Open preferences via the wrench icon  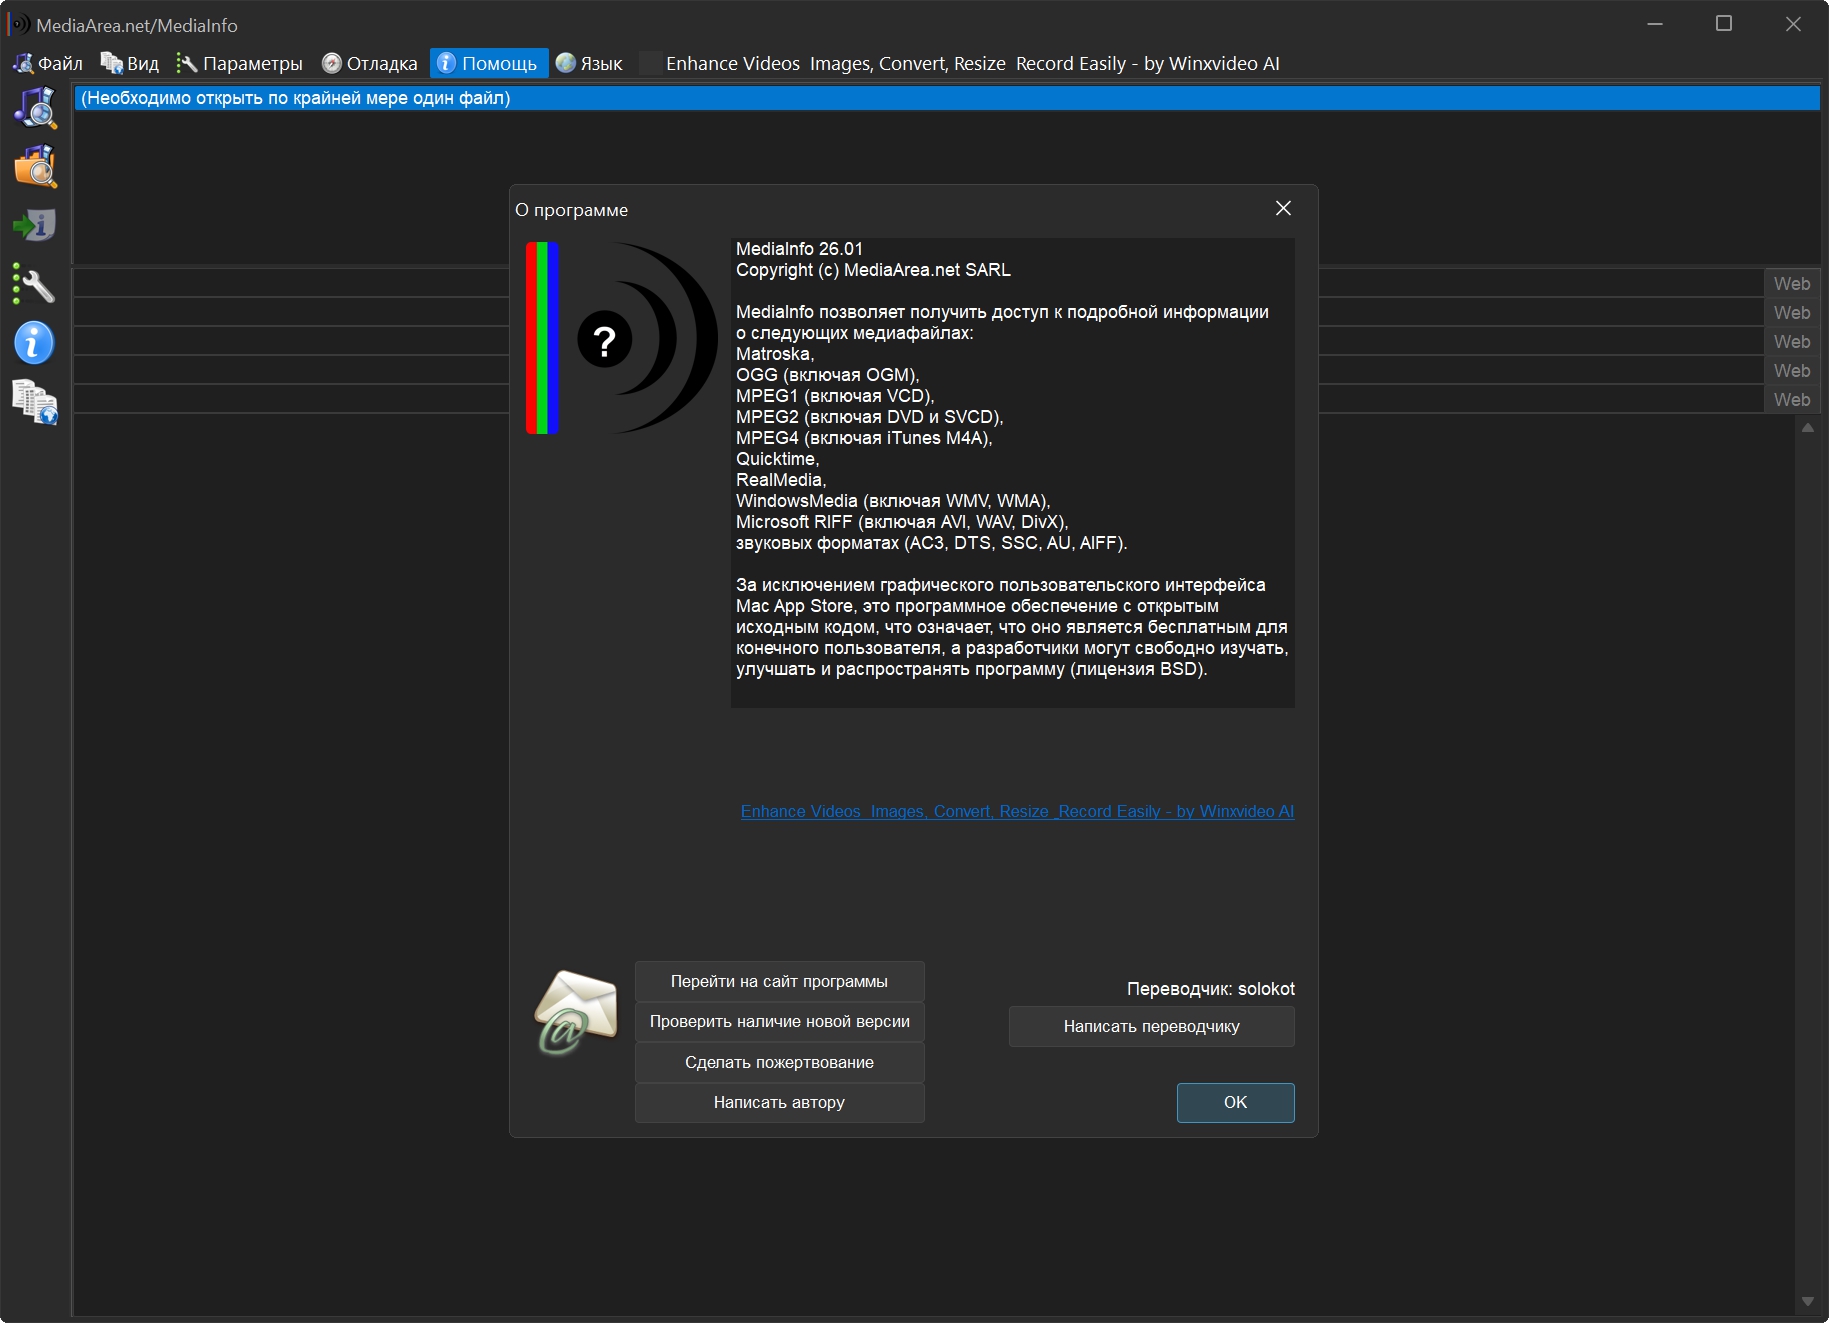tap(35, 286)
